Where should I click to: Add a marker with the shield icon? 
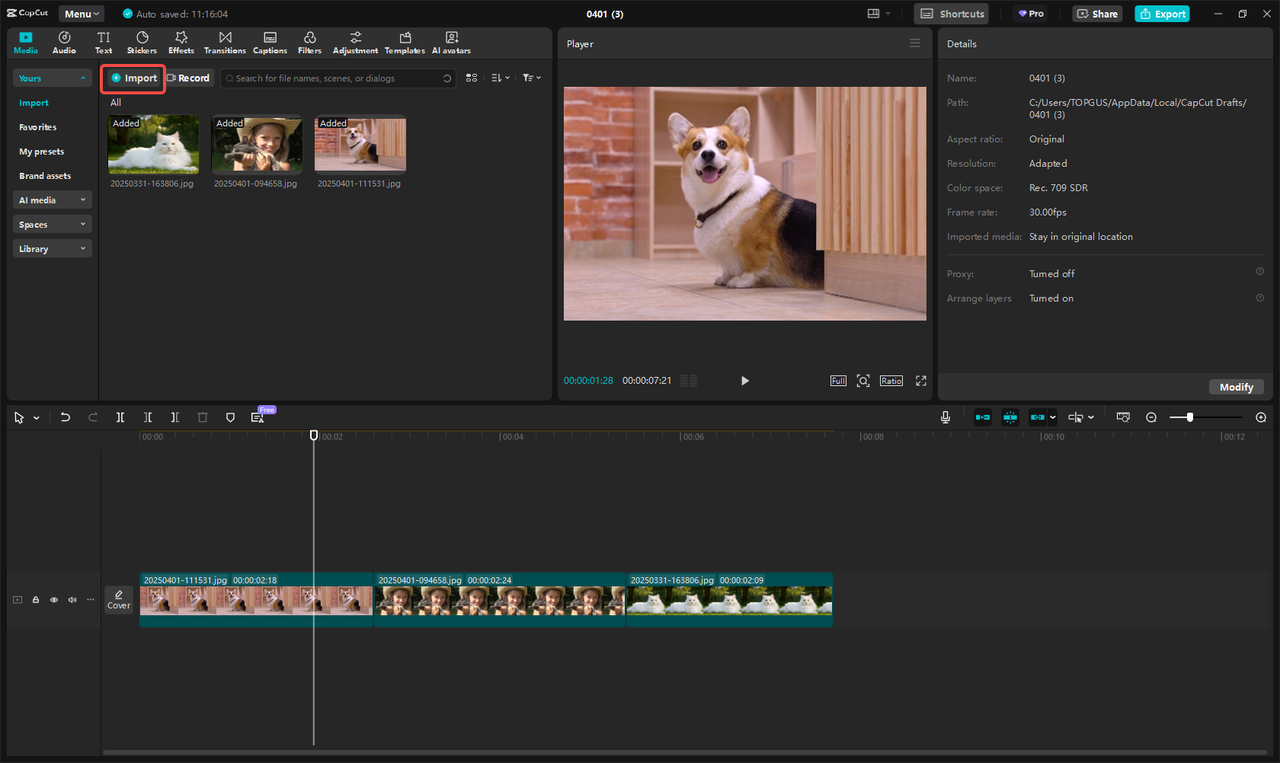[230, 417]
